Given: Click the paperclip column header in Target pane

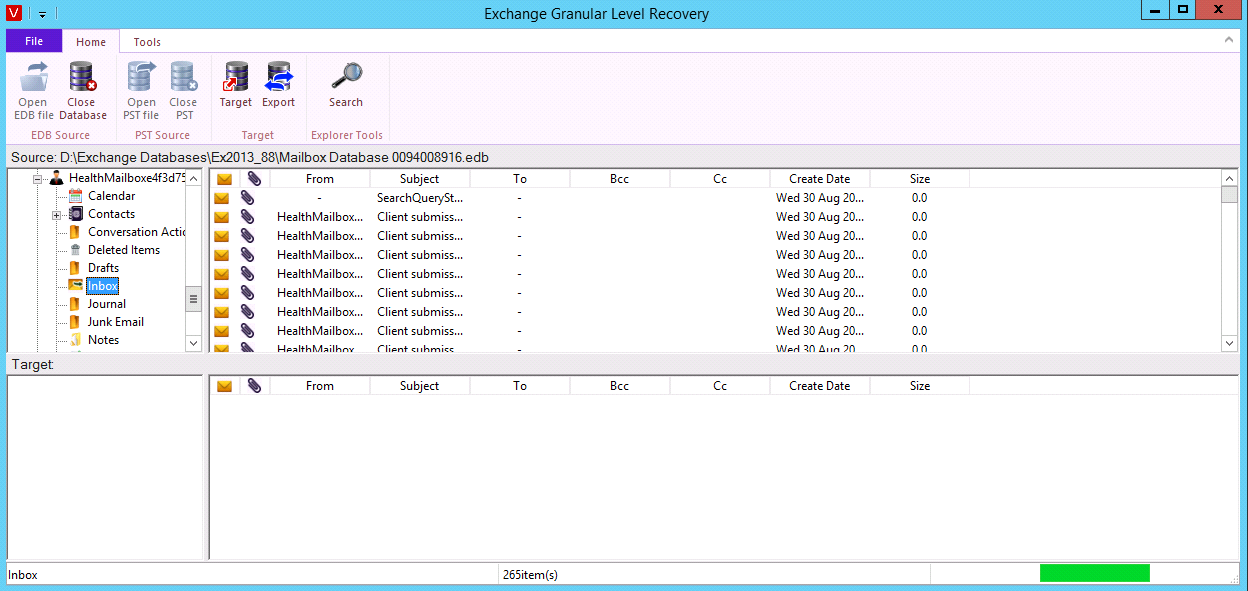Looking at the screenshot, I should coord(254,386).
